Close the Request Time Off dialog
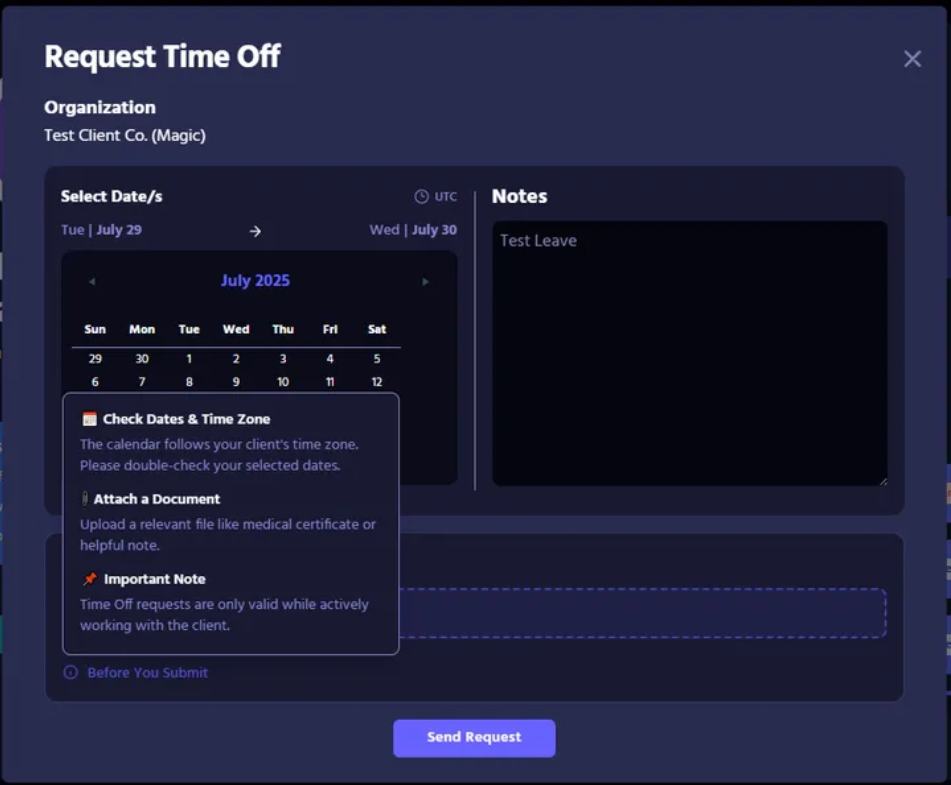951x785 pixels. click(912, 59)
